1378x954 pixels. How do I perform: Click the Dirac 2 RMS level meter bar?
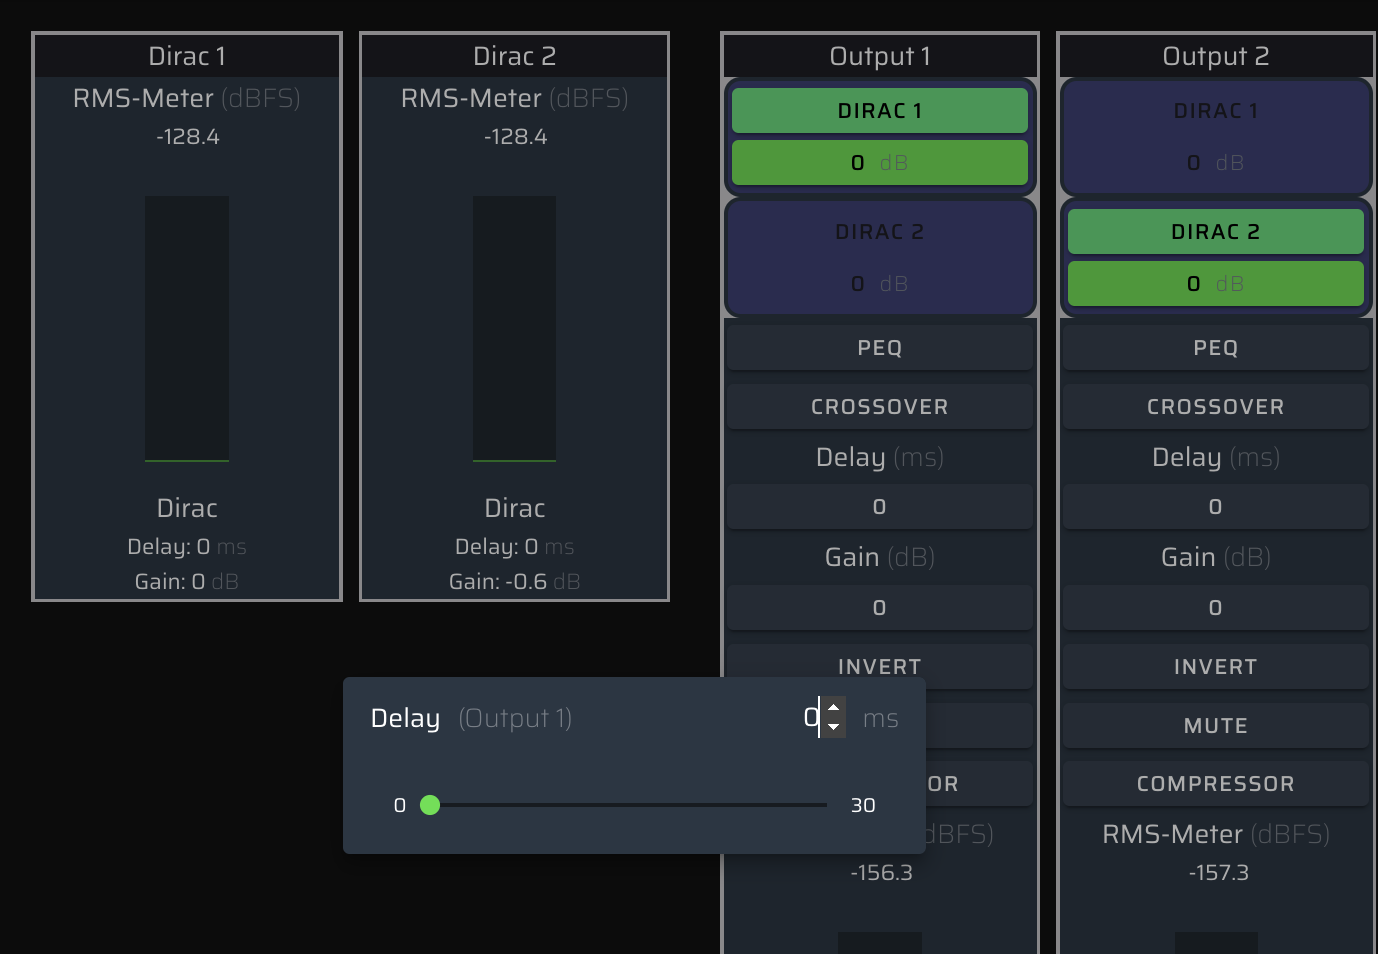click(514, 329)
